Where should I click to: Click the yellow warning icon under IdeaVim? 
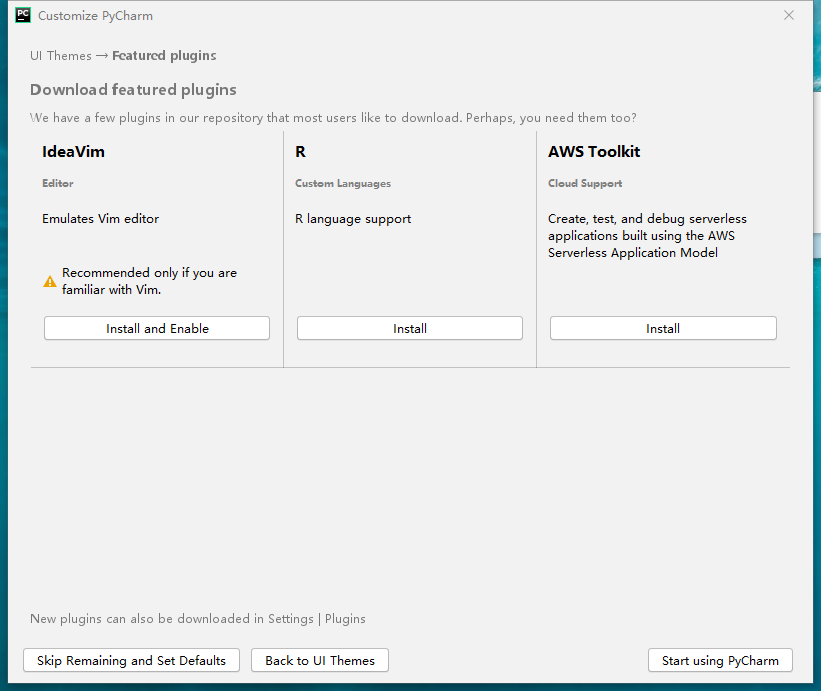tap(50, 282)
